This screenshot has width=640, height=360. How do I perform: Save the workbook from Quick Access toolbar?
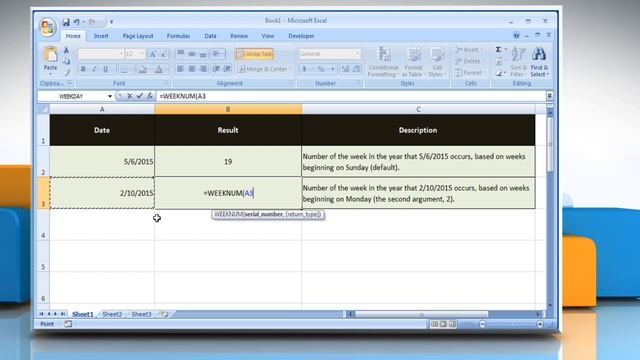click(x=66, y=22)
